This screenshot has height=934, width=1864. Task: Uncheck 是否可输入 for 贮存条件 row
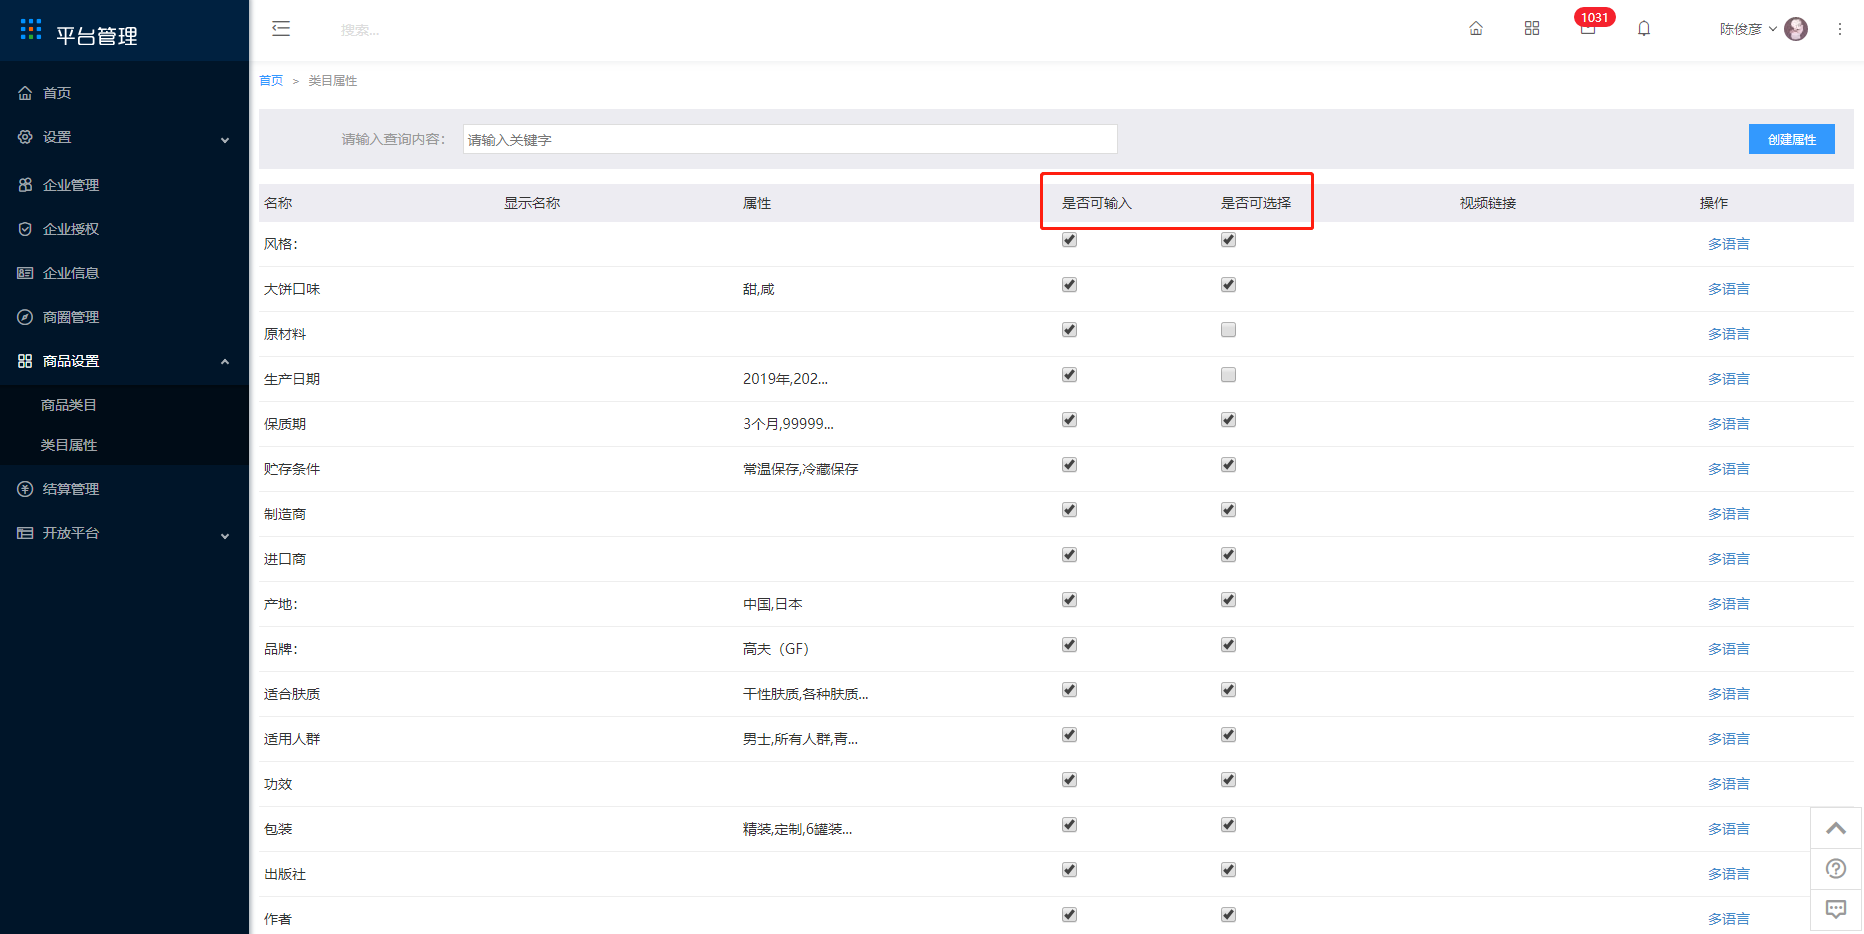tap(1069, 465)
